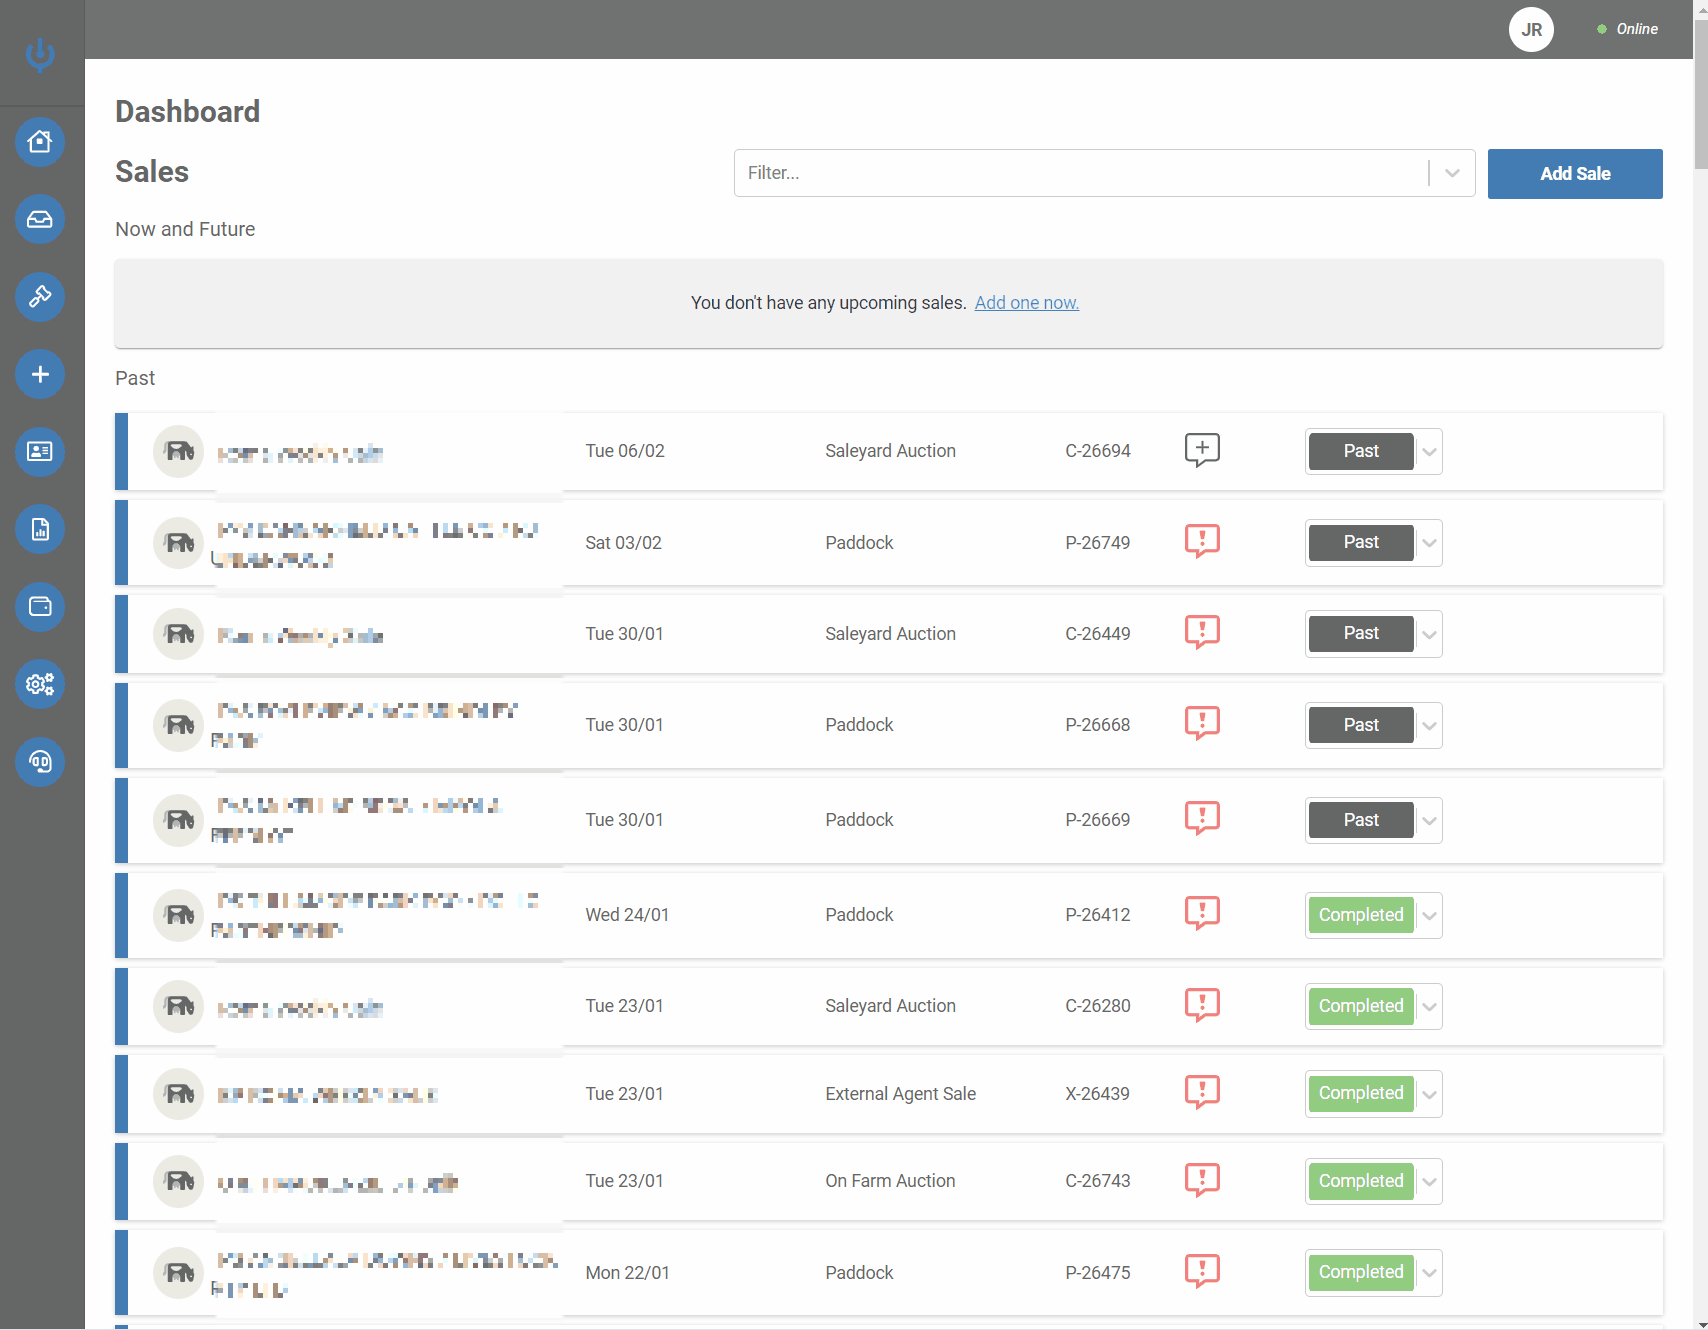Select 'On Farm Auction' type text
Screen dimensions: 1708x1330
(x=890, y=1181)
